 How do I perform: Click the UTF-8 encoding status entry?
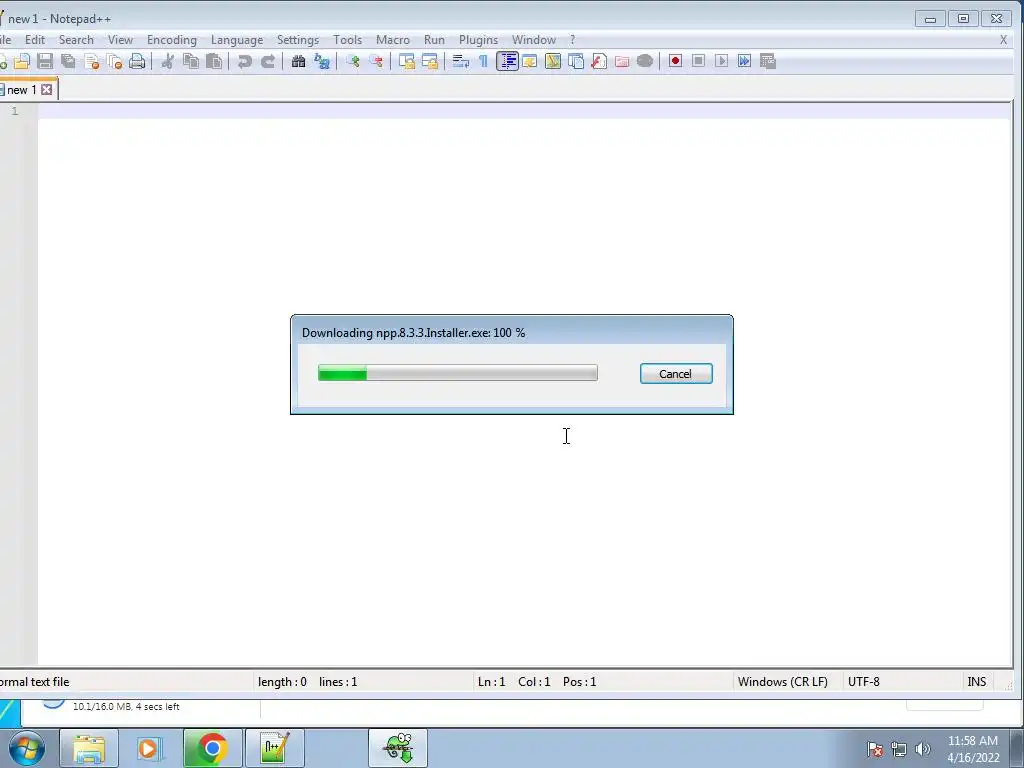point(863,682)
